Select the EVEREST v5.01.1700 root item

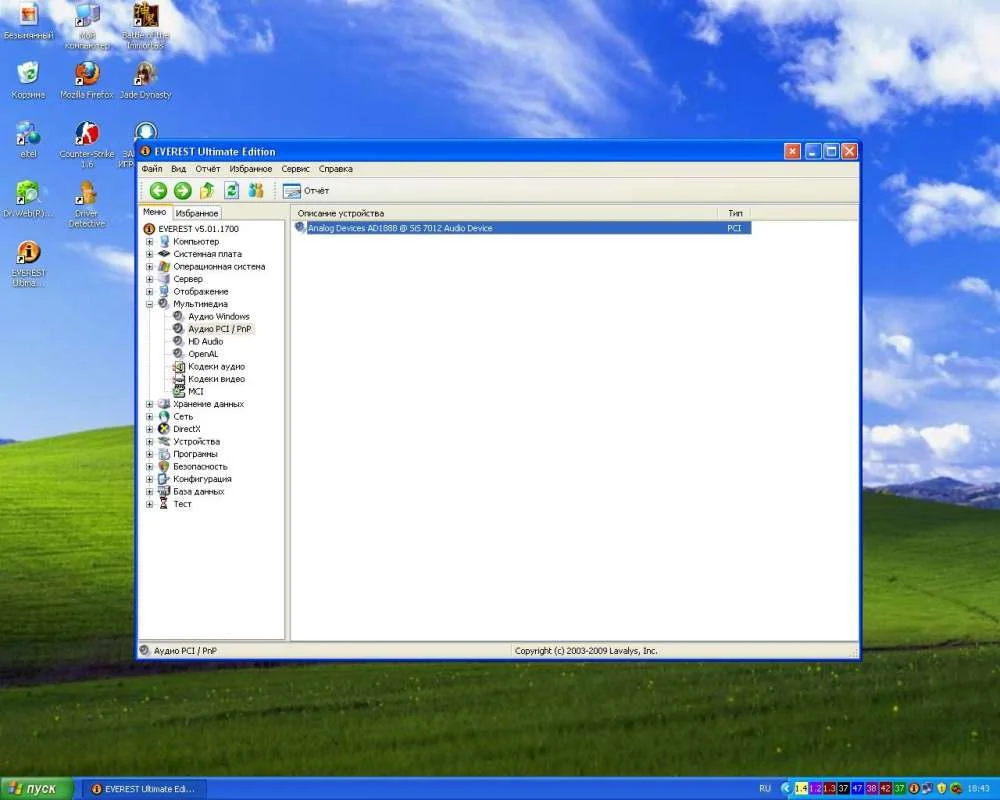click(198, 228)
